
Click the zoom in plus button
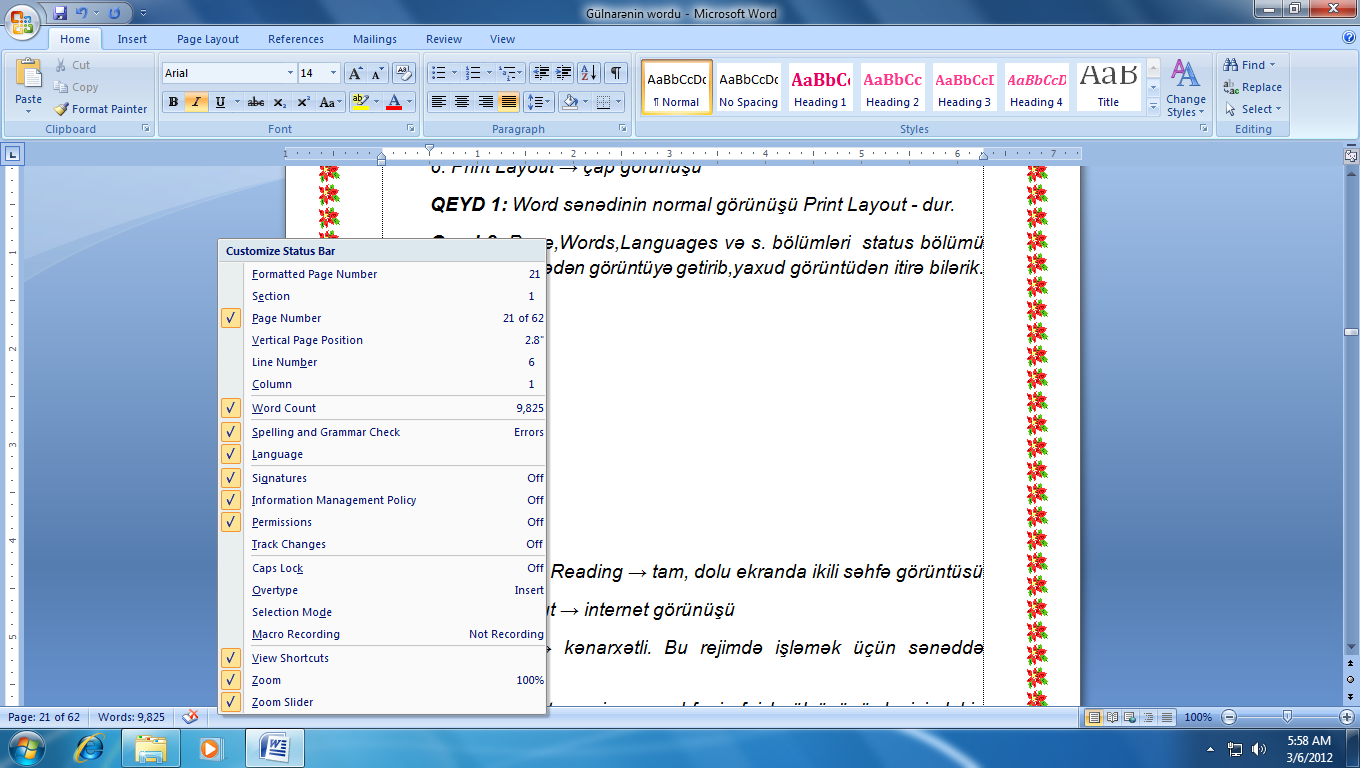tap(1346, 717)
